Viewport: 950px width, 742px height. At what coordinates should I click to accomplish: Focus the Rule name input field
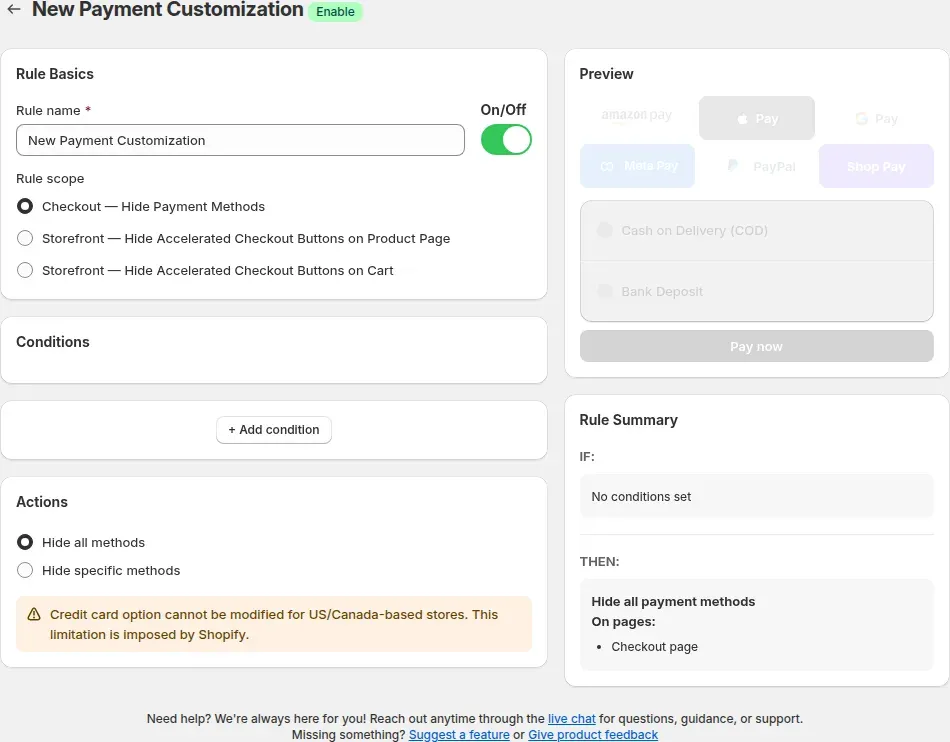(x=241, y=140)
